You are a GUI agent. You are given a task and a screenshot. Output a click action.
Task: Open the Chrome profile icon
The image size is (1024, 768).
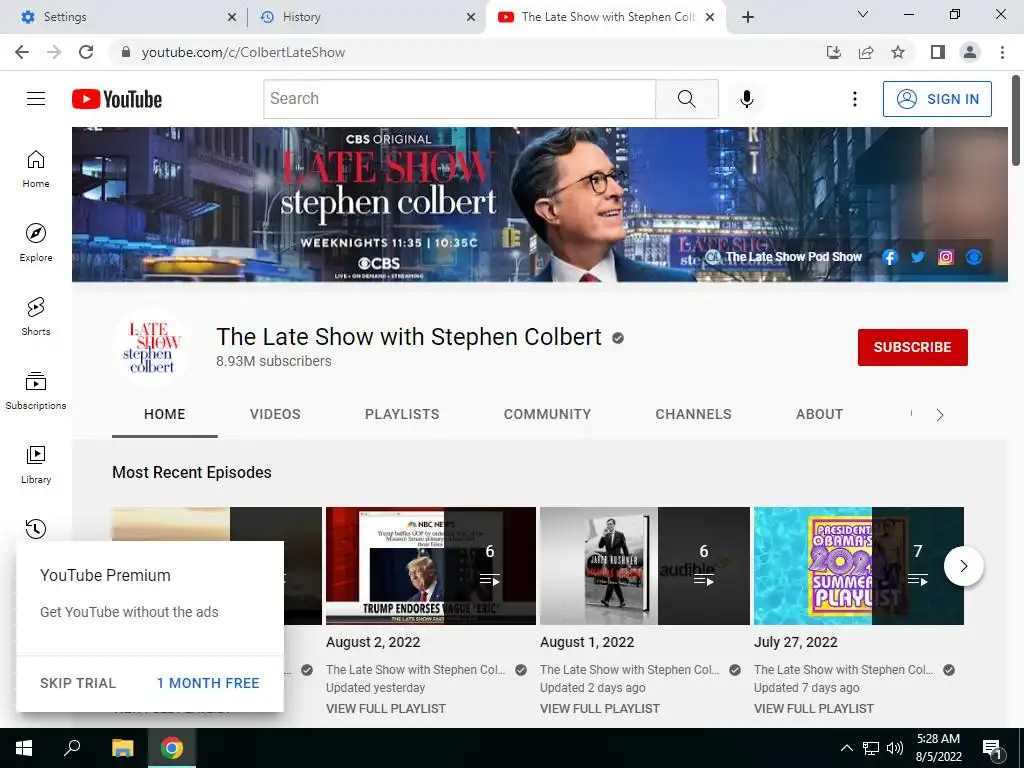pyautogui.click(x=970, y=52)
